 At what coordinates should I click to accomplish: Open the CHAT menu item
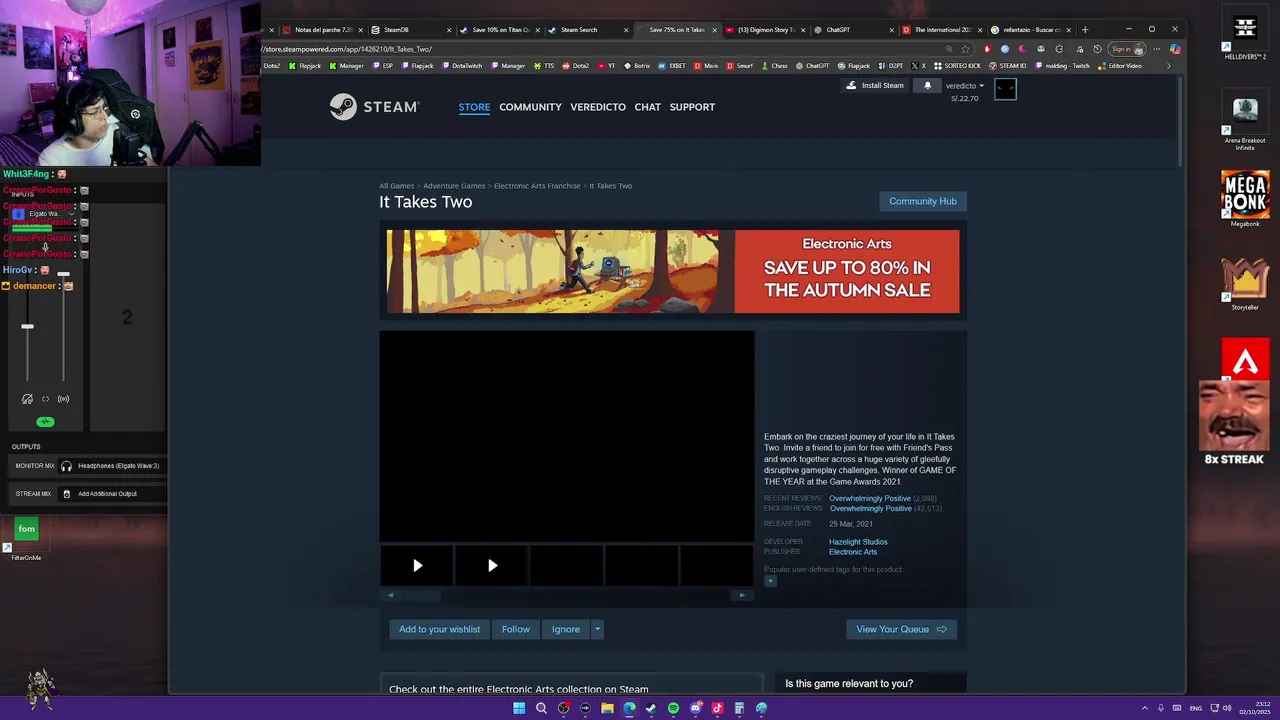(647, 107)
